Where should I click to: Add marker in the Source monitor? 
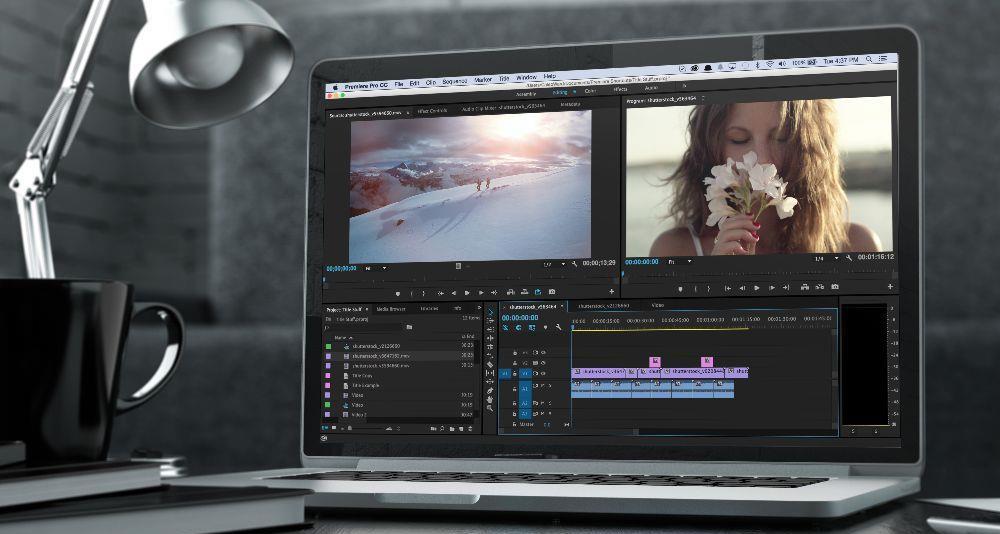point(398,293)
